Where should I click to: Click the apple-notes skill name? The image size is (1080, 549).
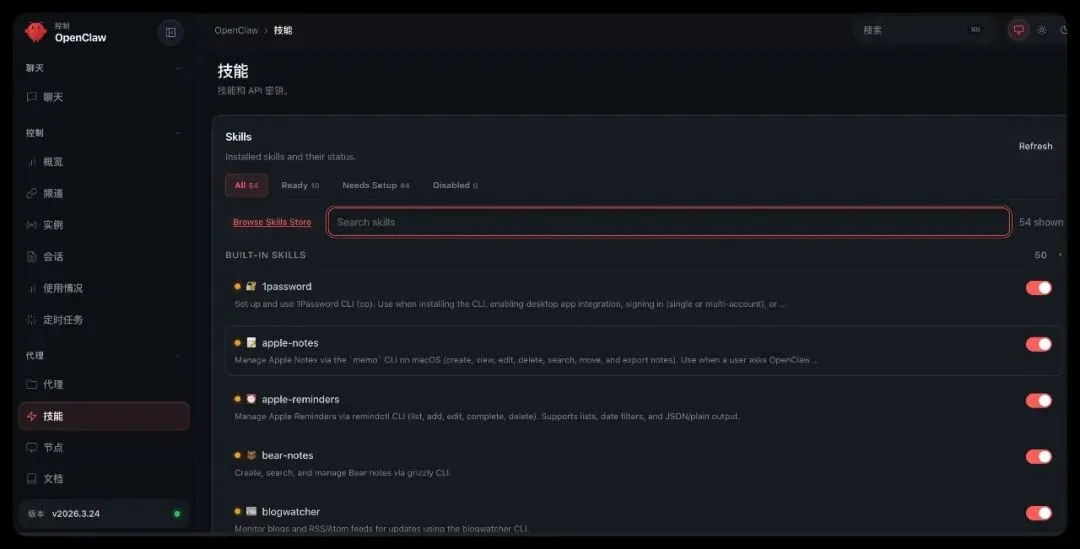tap(290, 343)
